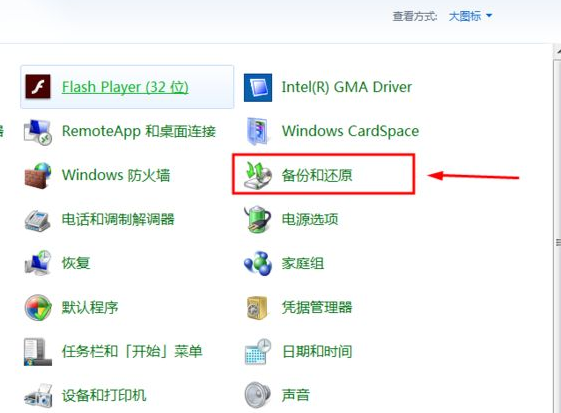
Task: Open 电话和调制解调器 phone icon
Action: coord(37,220)
